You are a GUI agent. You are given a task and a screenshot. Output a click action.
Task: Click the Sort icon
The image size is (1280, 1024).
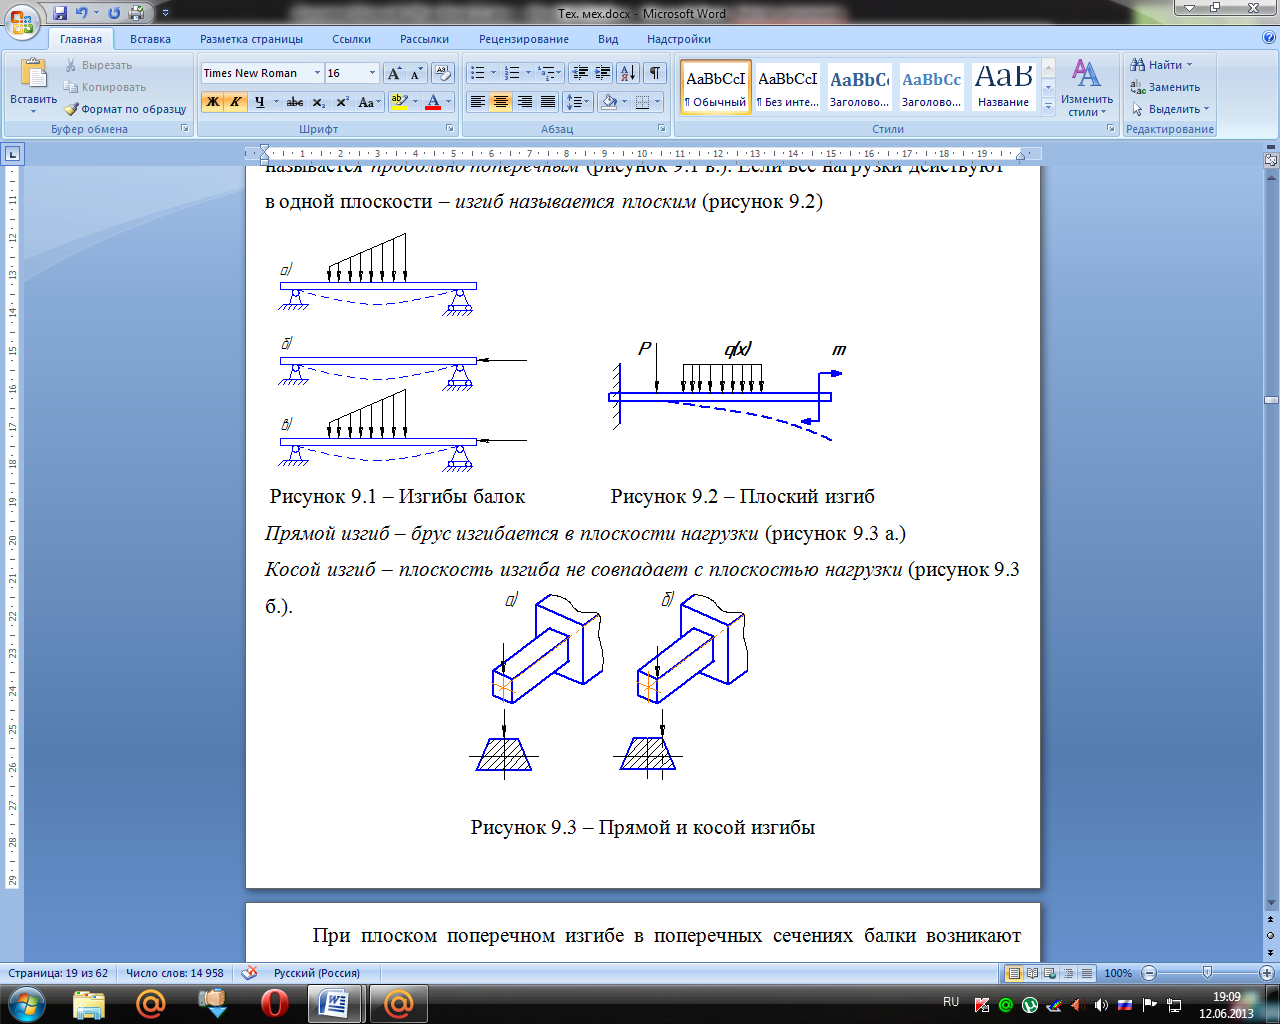628,73
